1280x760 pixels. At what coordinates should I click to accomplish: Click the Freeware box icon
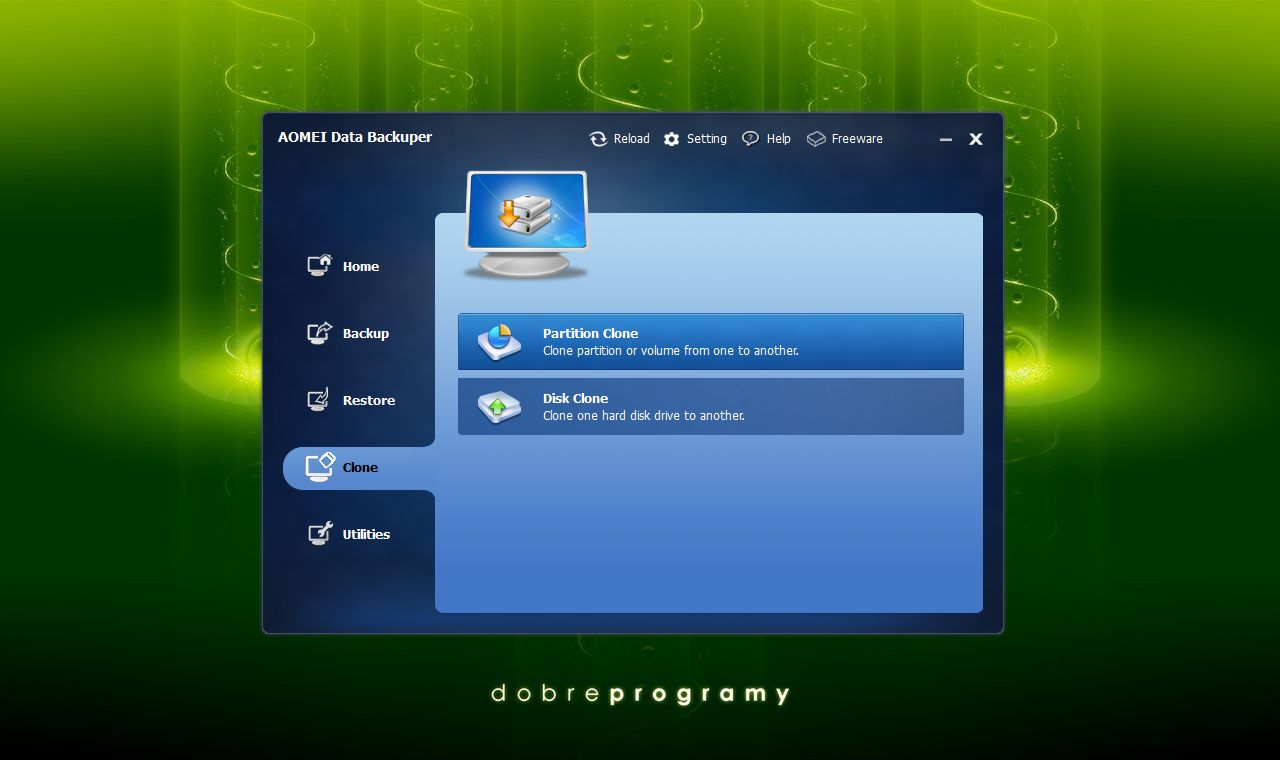816,139
